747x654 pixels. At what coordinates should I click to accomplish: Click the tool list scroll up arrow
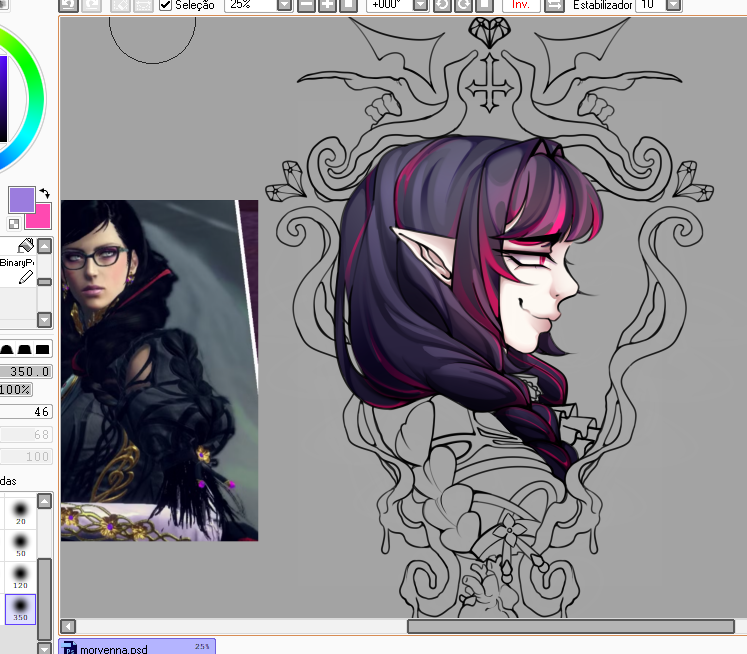pyautogui.click(x=44, y=246)
